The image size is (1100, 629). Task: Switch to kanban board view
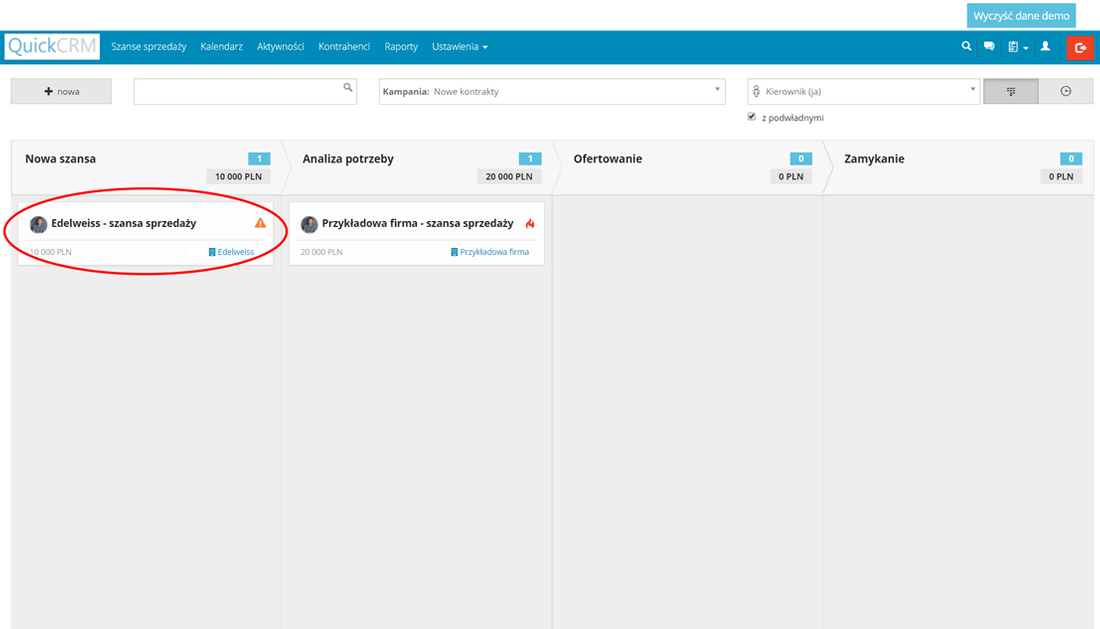pos(1011,91)
